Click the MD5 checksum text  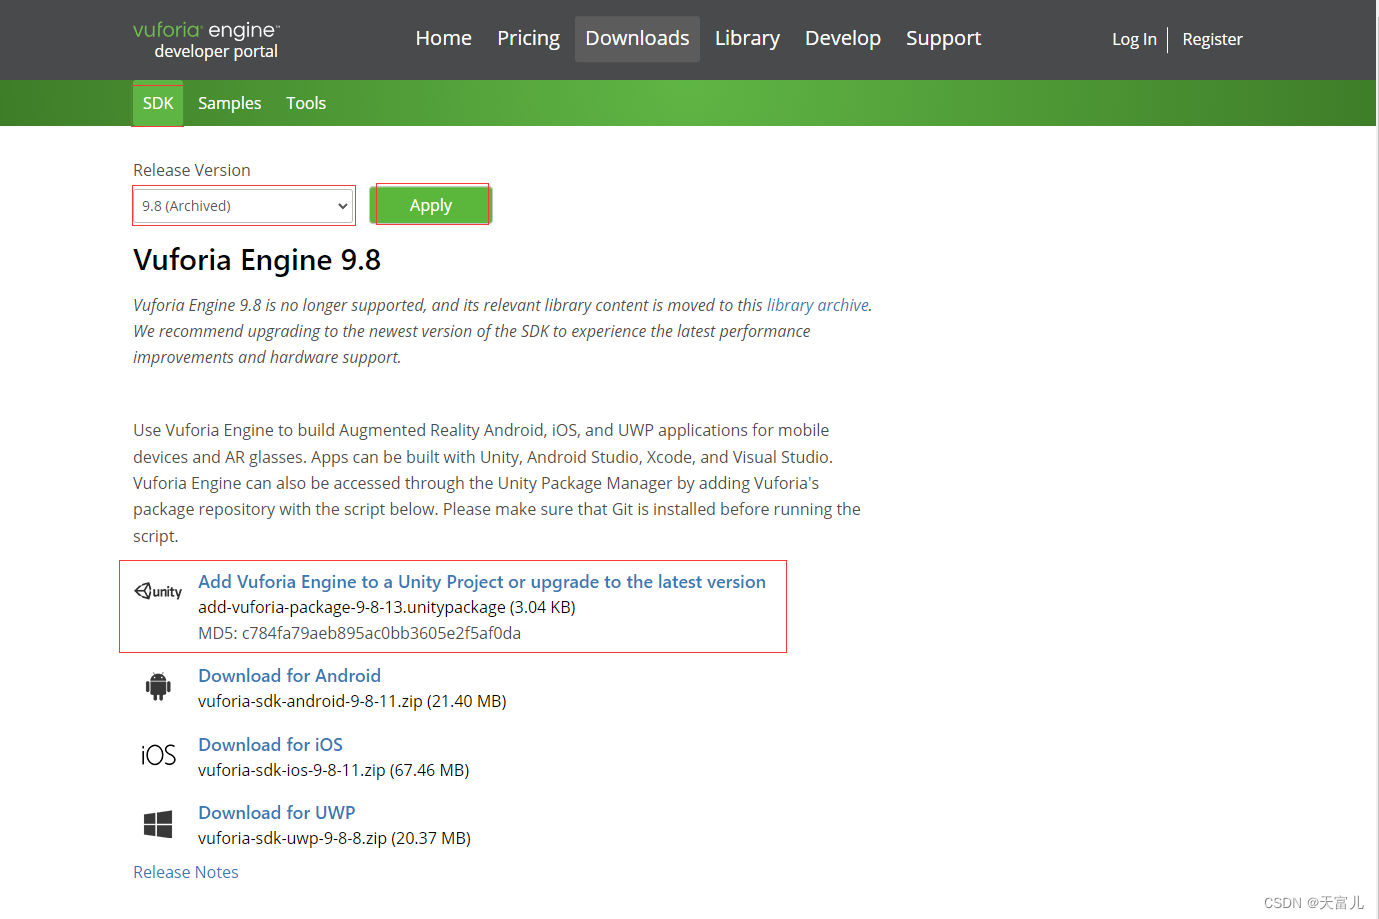[x=359, y=633]
